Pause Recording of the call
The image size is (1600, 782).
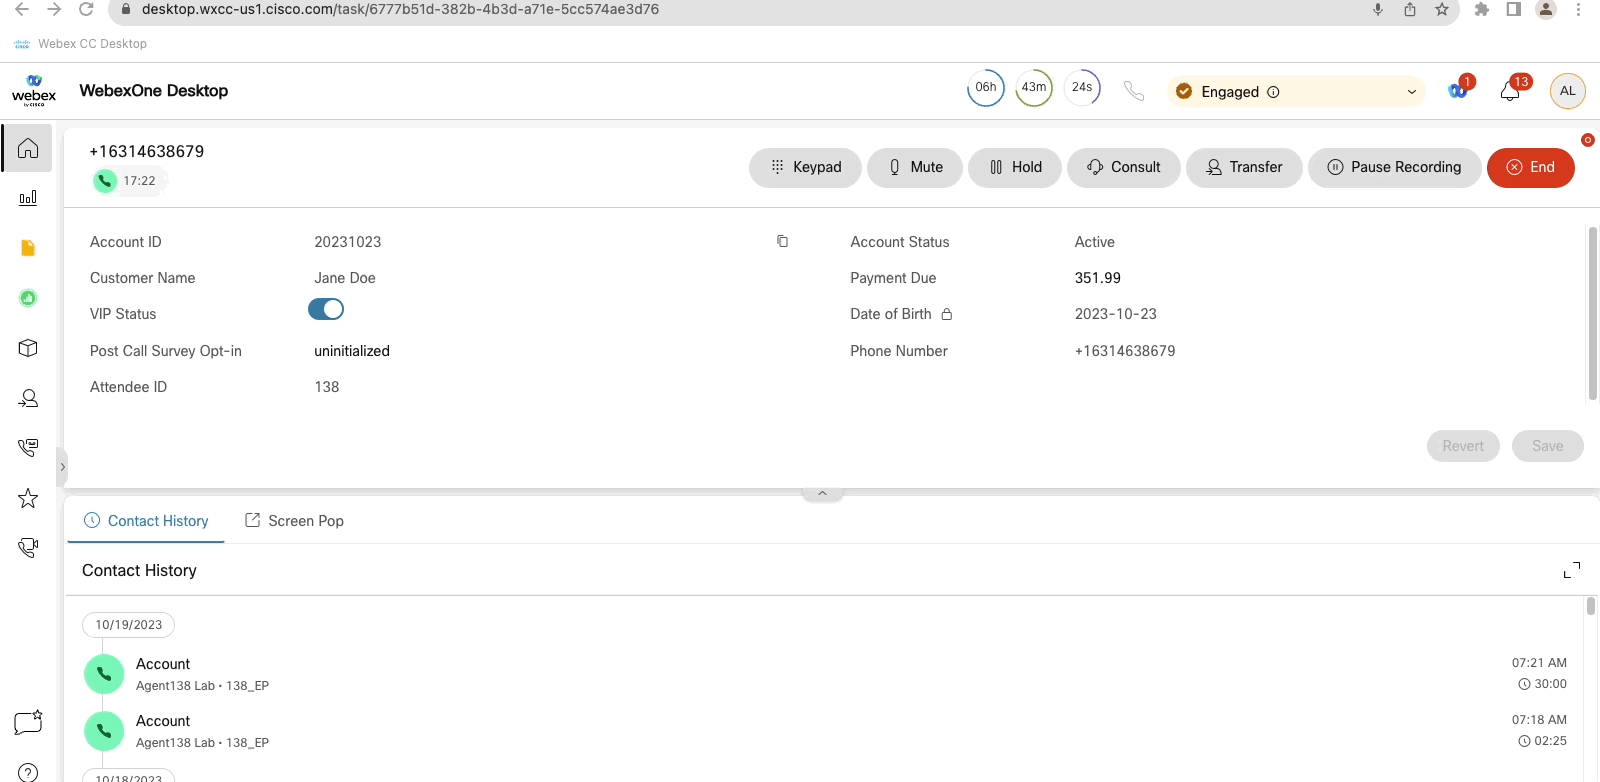(x=1394, y=167)
